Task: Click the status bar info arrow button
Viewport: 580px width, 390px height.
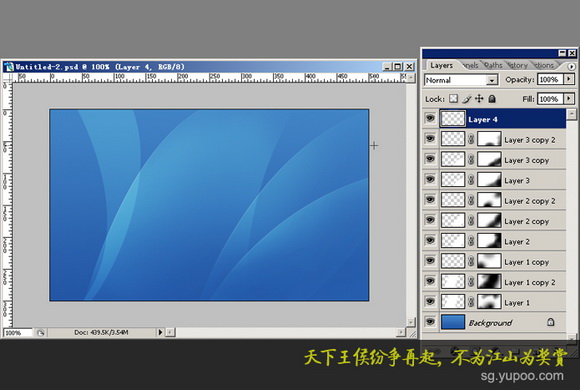Action: pos(160,333)
